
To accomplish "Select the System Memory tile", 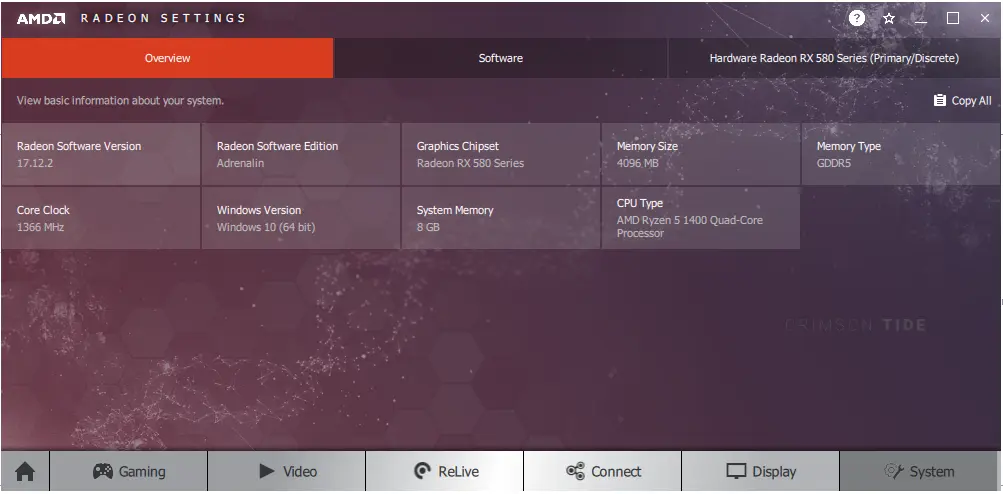I will coord(501,218).
